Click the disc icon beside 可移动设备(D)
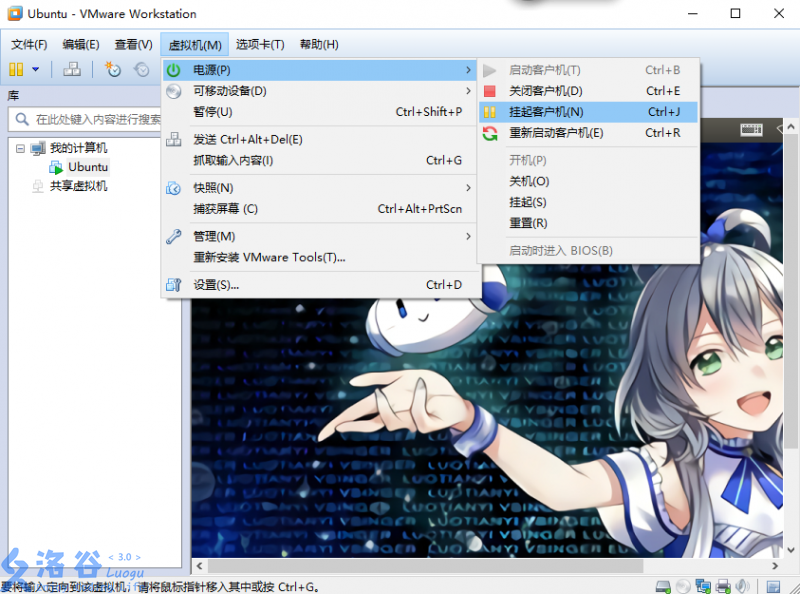800x594 pixels. (x=173, y=91)
